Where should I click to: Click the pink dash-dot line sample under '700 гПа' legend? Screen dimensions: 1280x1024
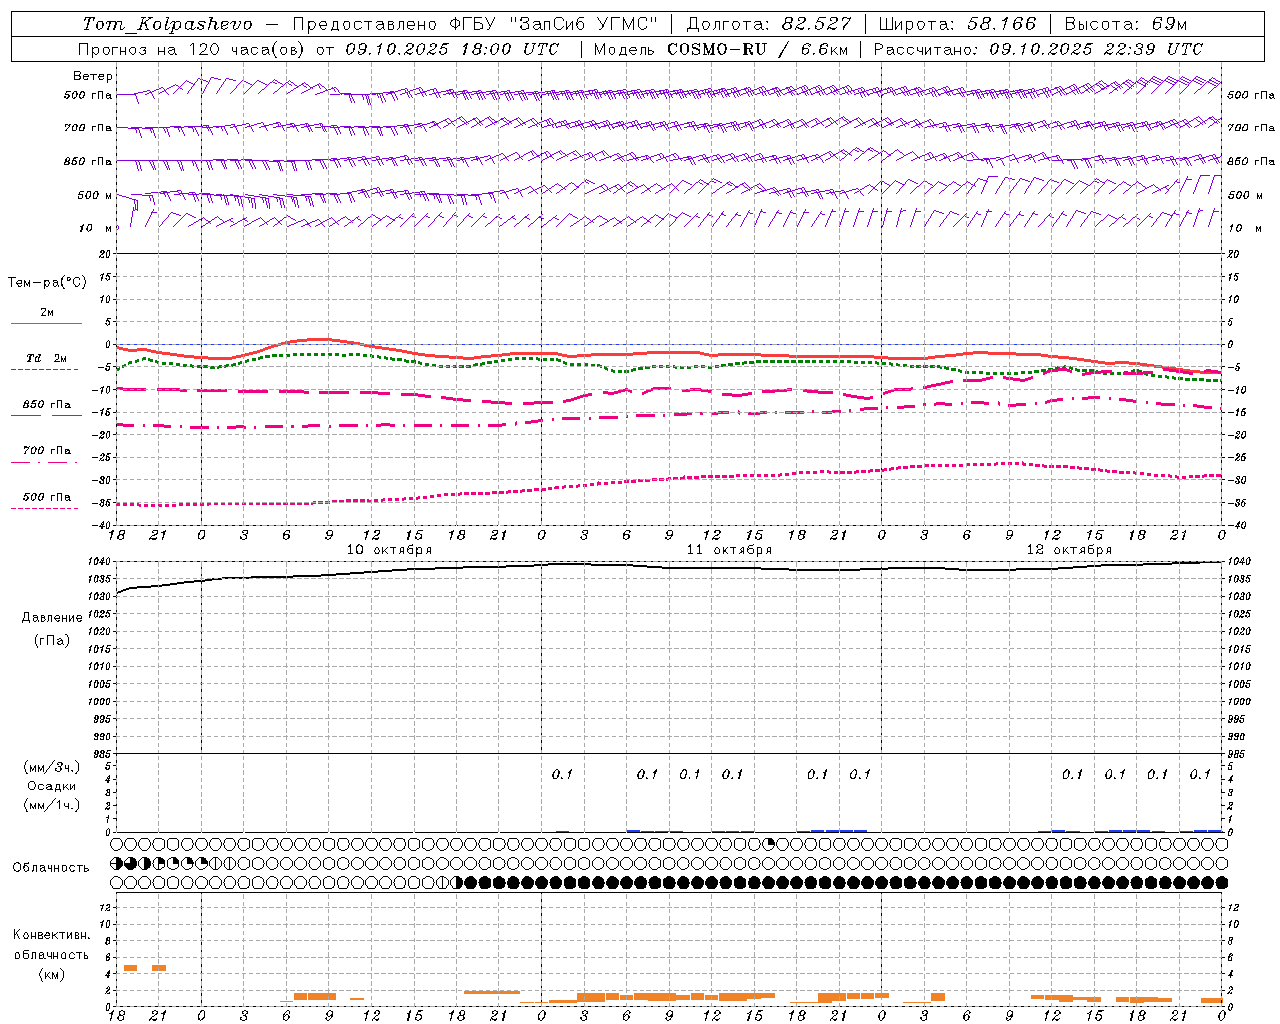coord(44,462)
